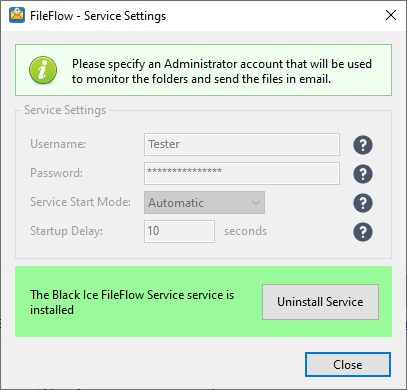Open the Automatic start mode dropdown

click(204, 202)
